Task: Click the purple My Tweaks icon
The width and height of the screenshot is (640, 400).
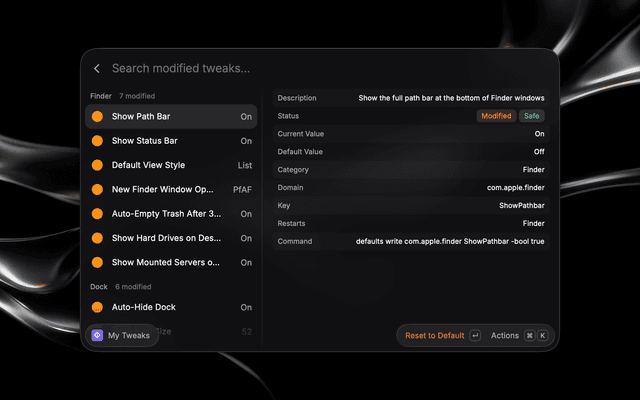Action: pyautogui.click(x=97, y=335)
